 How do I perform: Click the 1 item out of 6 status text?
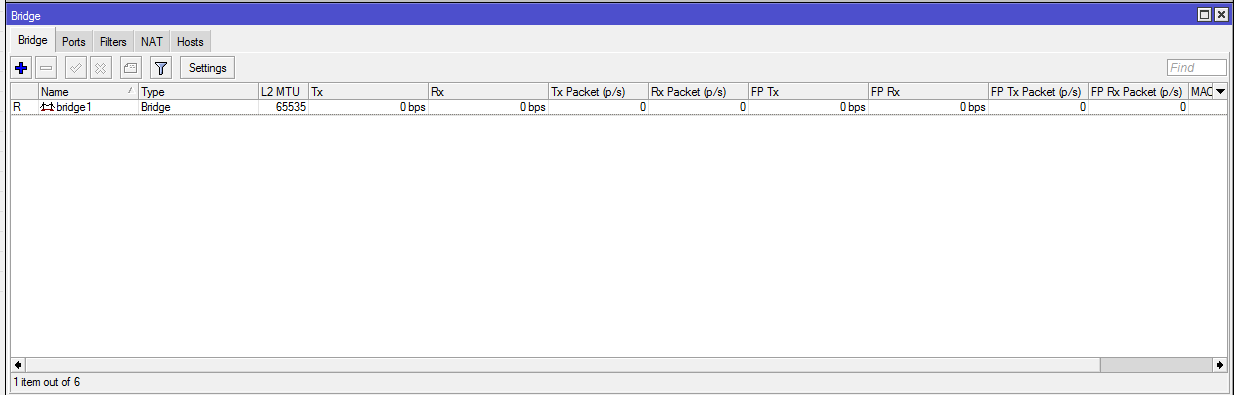tap(46, 382)
